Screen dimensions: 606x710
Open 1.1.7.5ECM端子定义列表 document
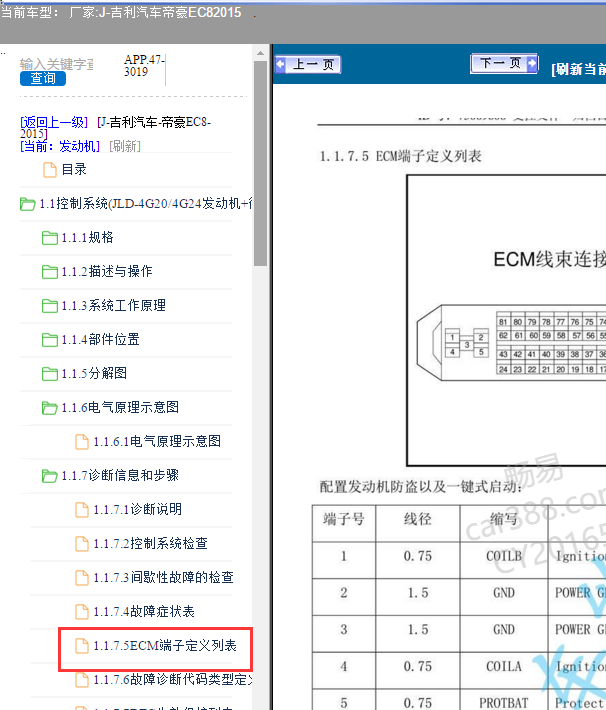pos(165,645)
